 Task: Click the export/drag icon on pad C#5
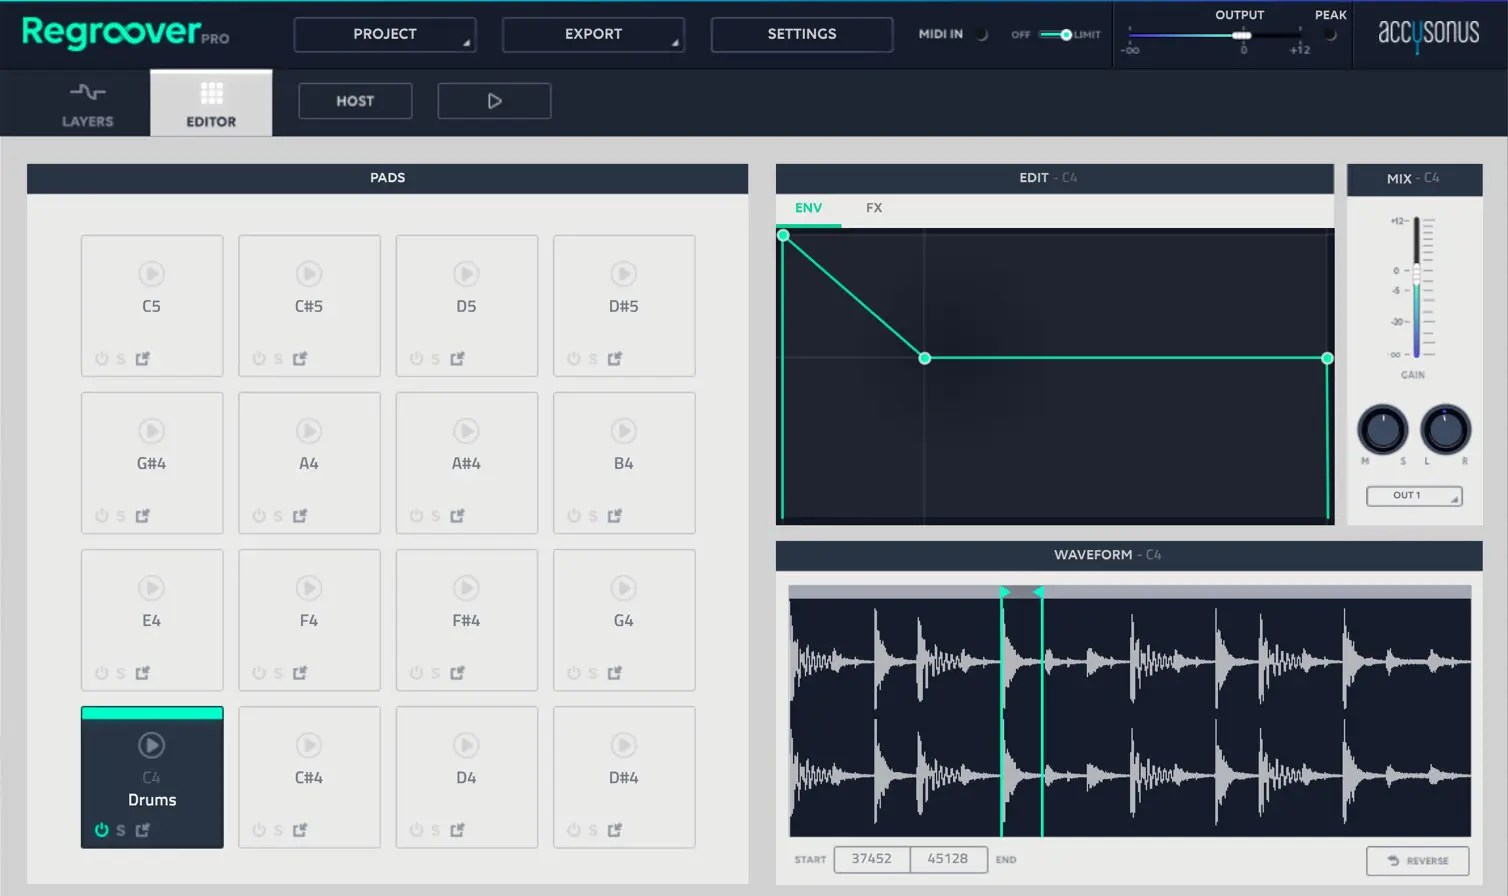click(x=298, y=358)
